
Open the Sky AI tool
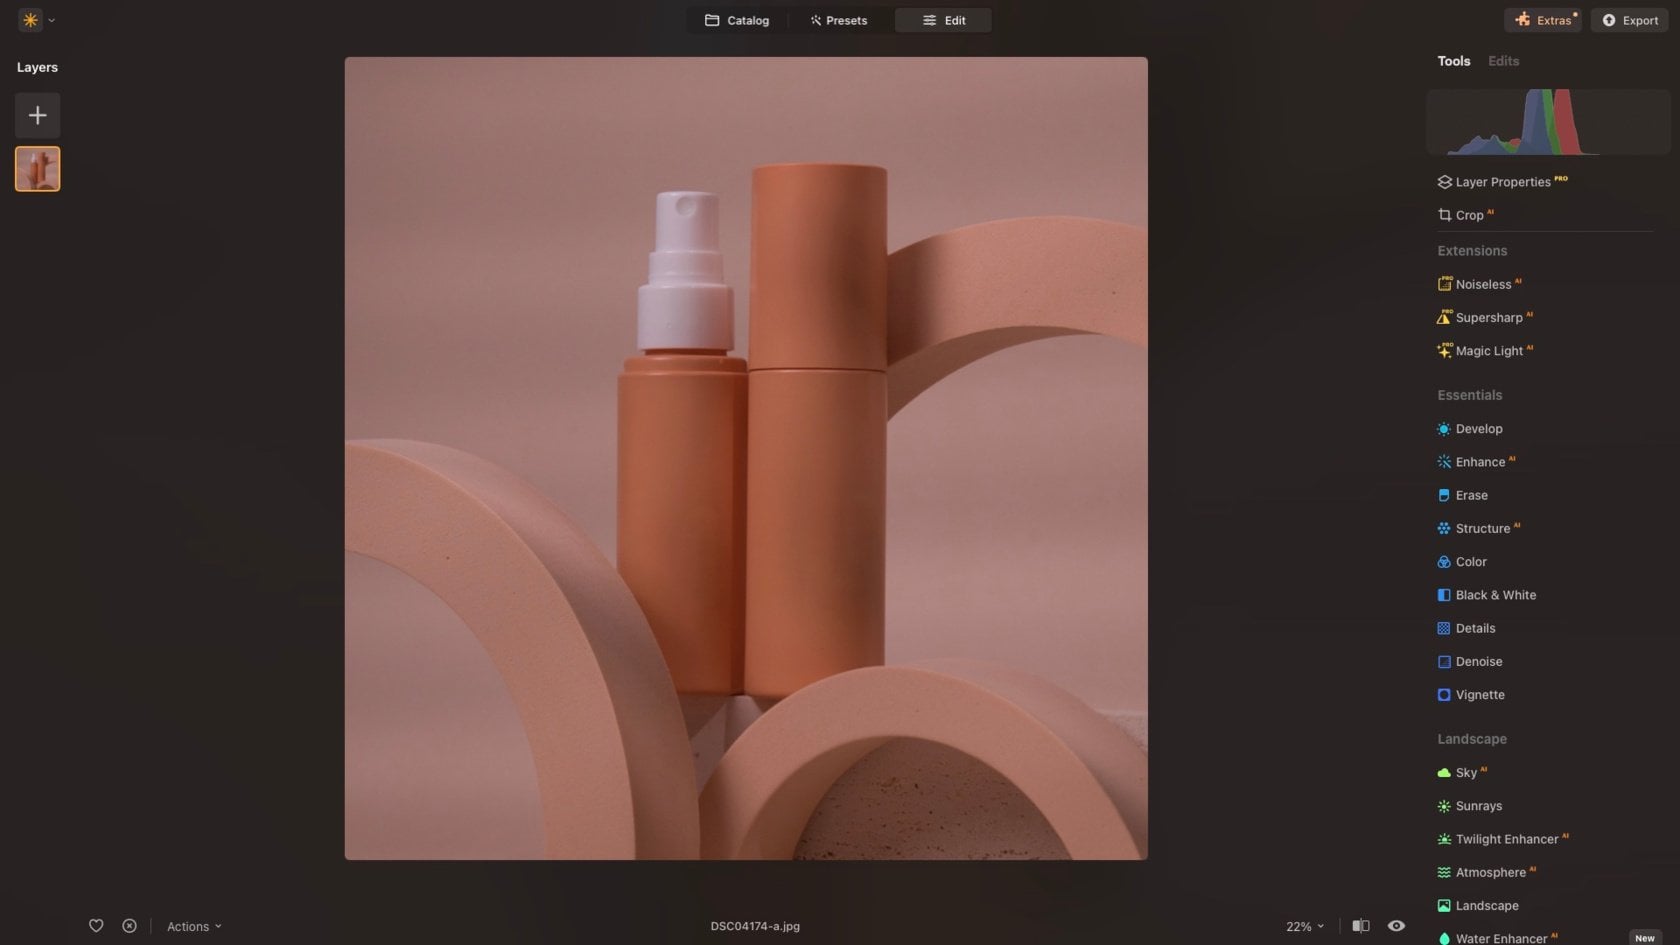pos(1468,772)
